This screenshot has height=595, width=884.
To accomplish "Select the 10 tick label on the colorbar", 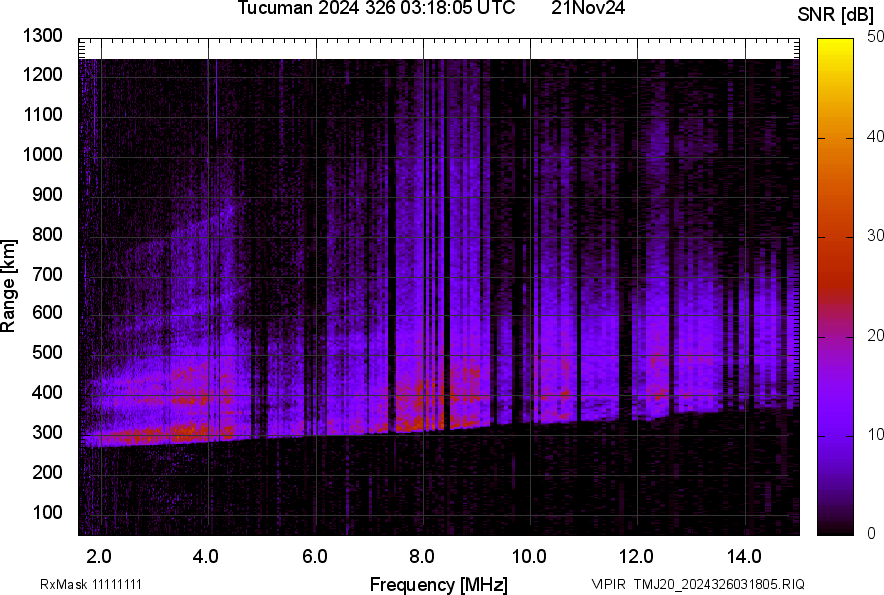I will pyautogui.click(x=876, y=435).
